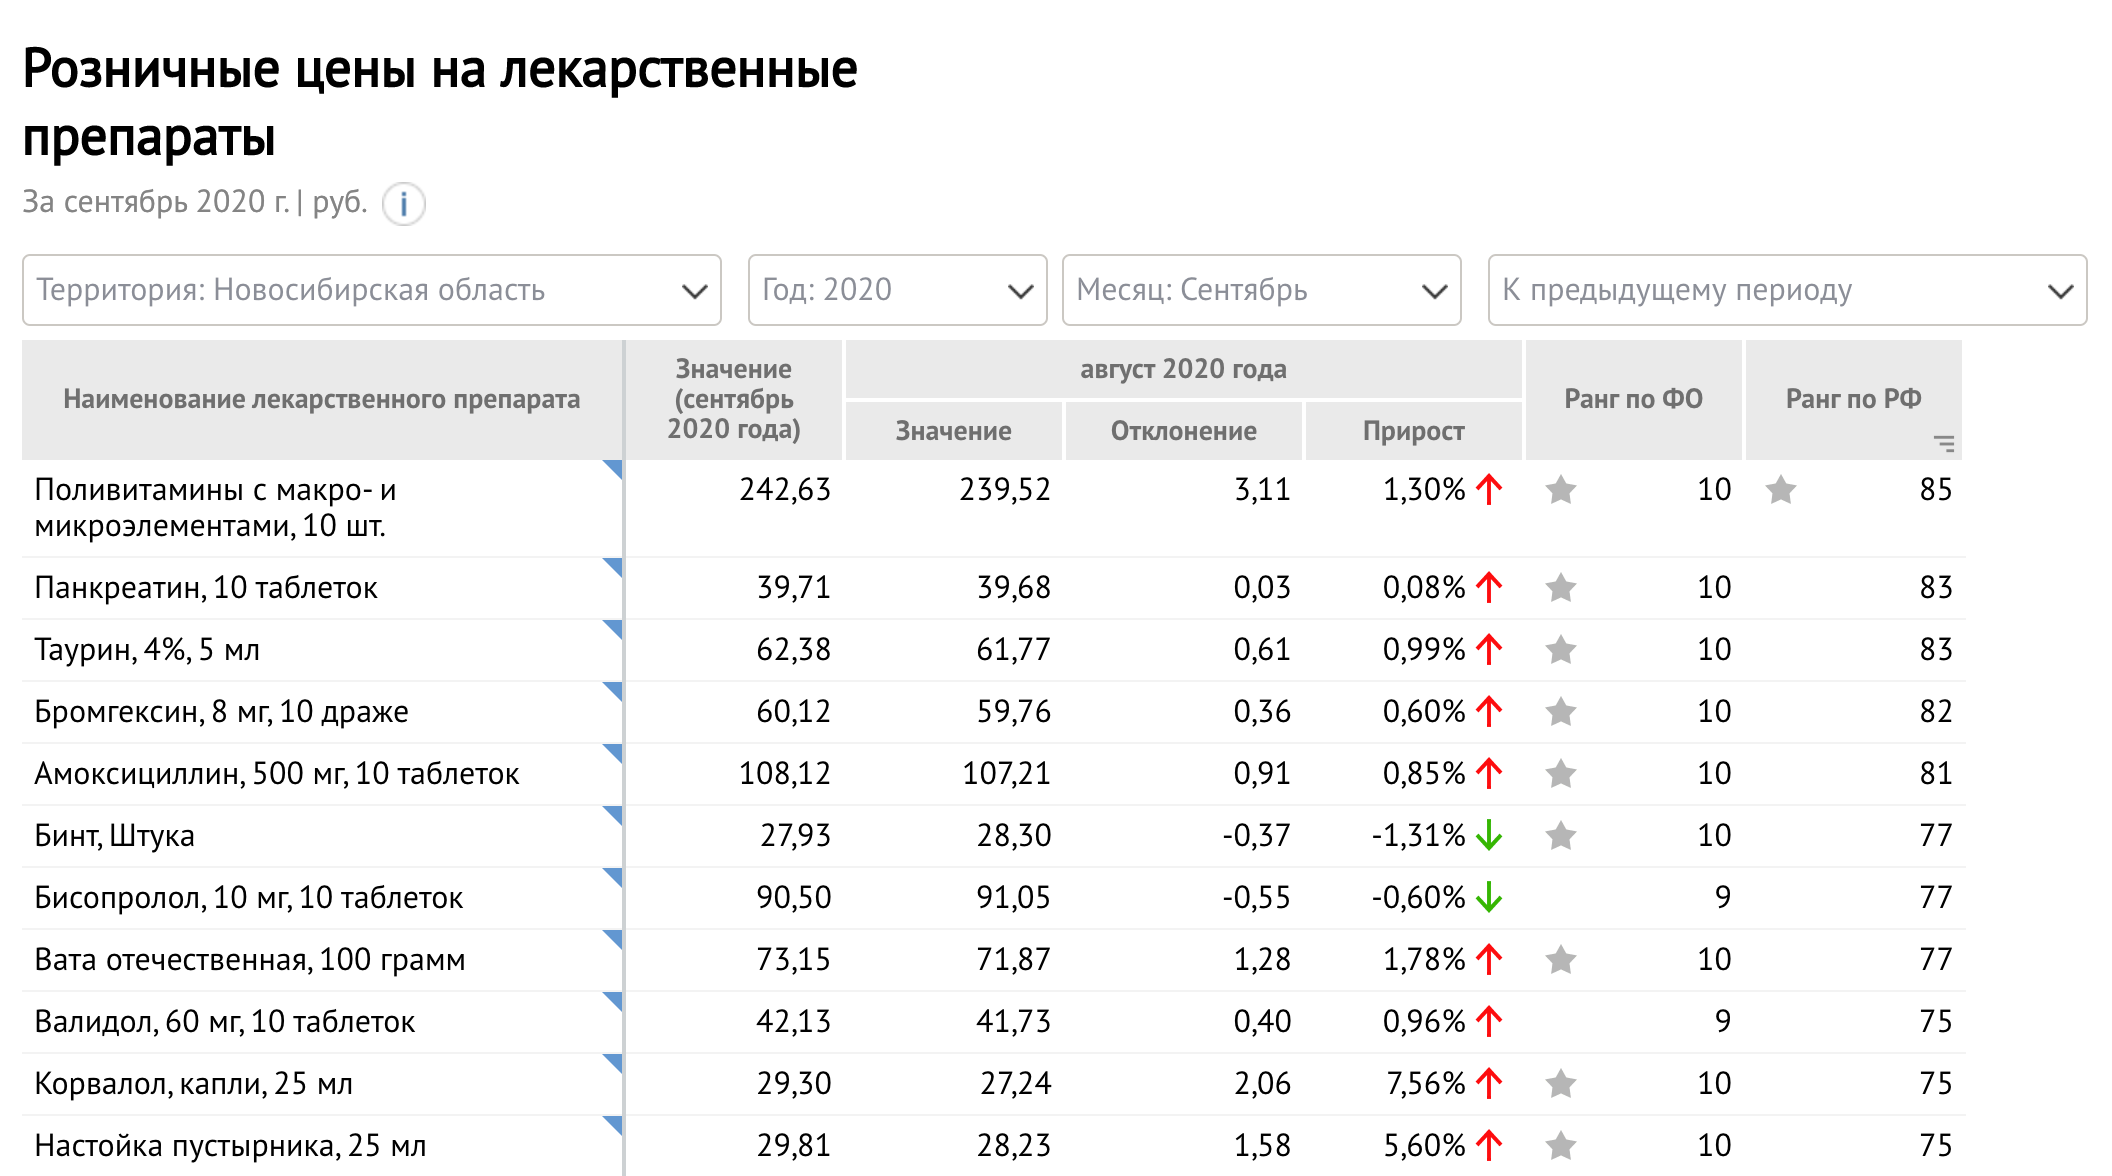The width and height of the screenshot is (2112, 1176).
Task: Select Настойка пустырника, 25 мл name
Action: [230, 1146]
